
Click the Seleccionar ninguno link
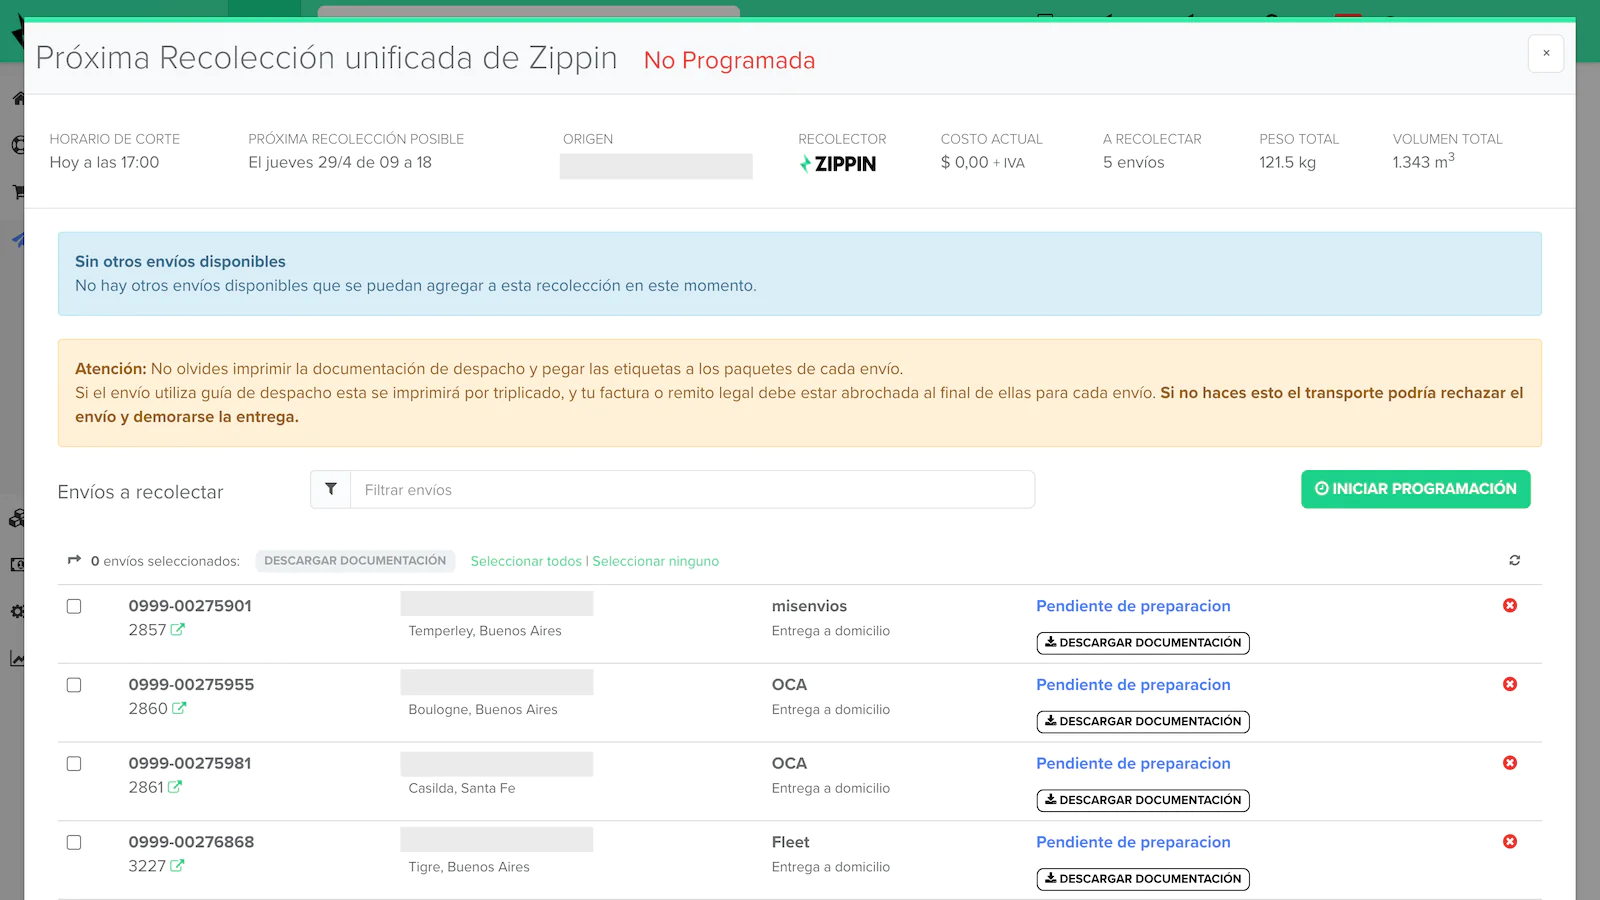pyautogui.click(x=656, y=562)
